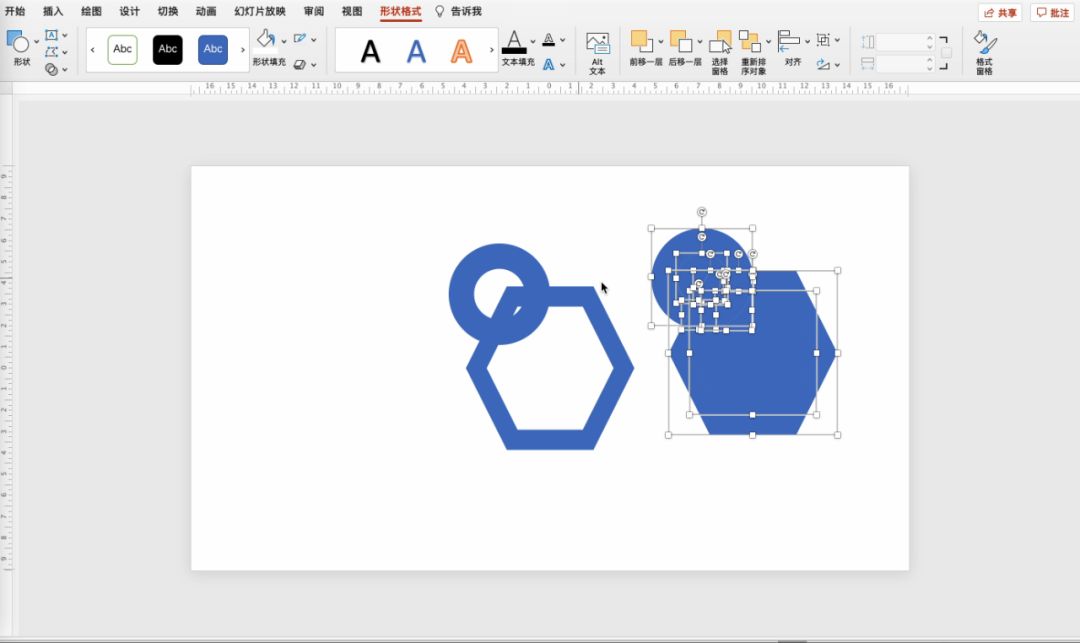Viewport: 1080px width, 643px height.
Task: Switch to the 设计 tab
Action: click(129, 11)
